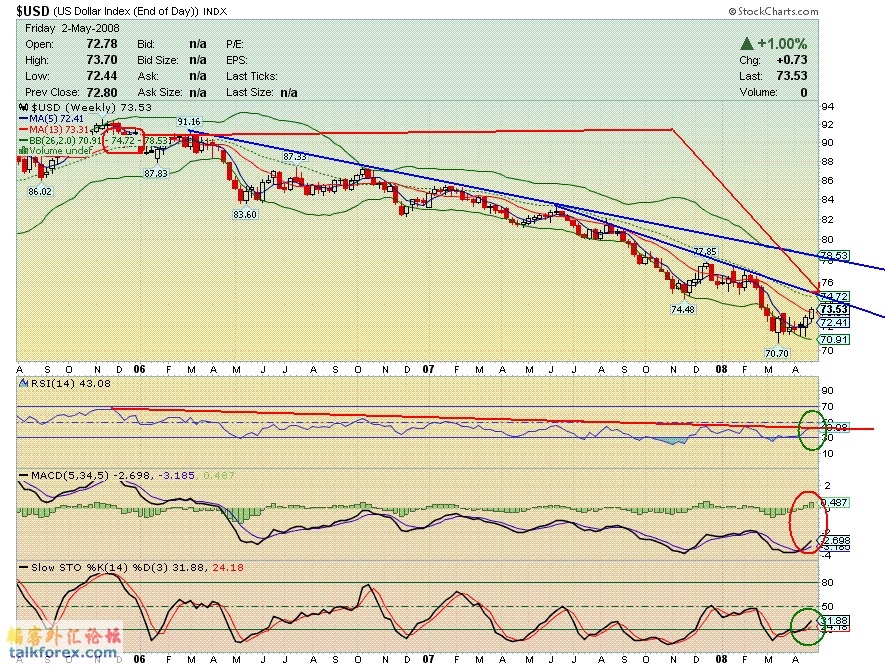The height and width of the screenshot is (668, 885).
Task: Click the 73.53 right-axis last-price tag
Action: pyautogui.click(x=834, y=309)
